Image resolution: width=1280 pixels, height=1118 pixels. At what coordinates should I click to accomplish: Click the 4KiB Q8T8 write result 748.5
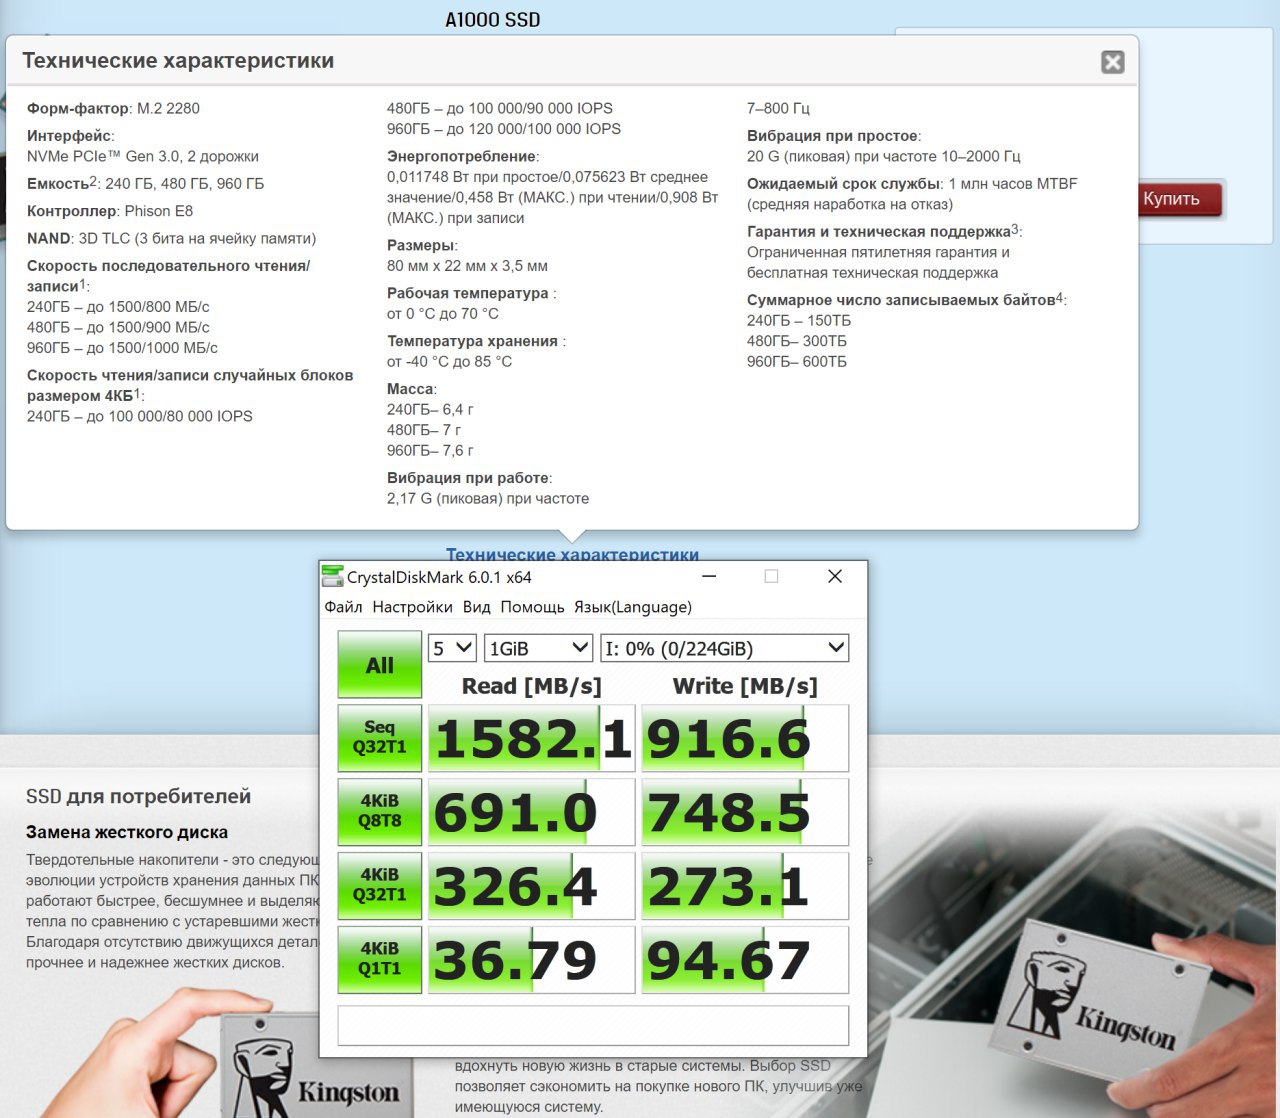[x=745, y=812]
